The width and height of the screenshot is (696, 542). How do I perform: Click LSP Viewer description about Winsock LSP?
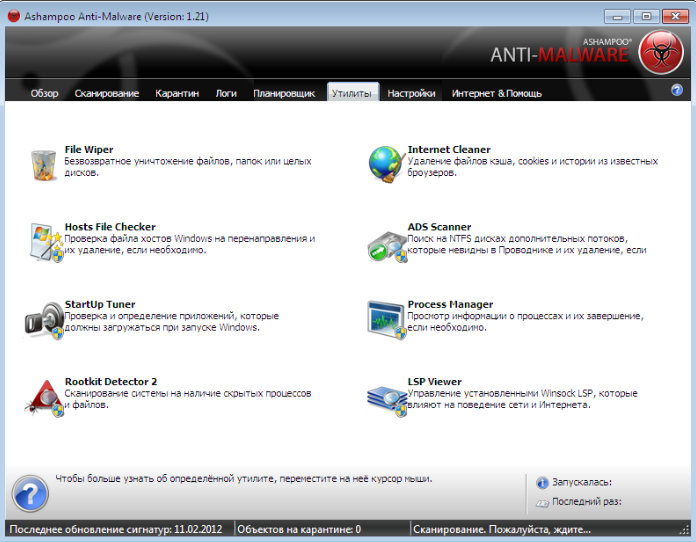[522, 399]
